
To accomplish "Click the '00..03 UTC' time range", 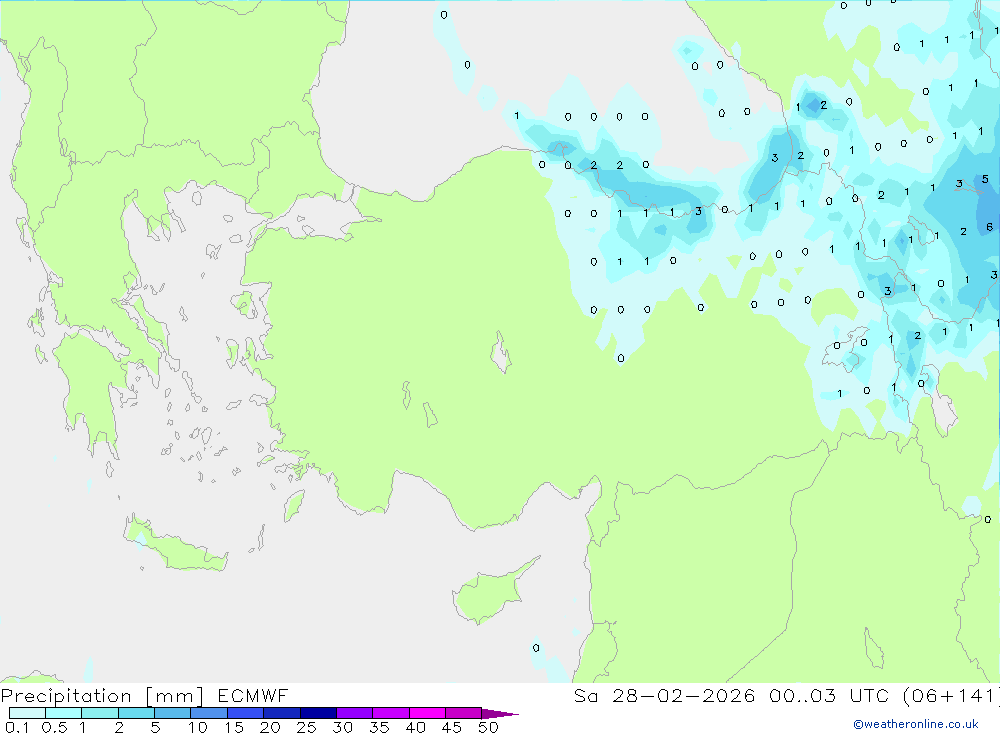I will click(x=829, y=695).
